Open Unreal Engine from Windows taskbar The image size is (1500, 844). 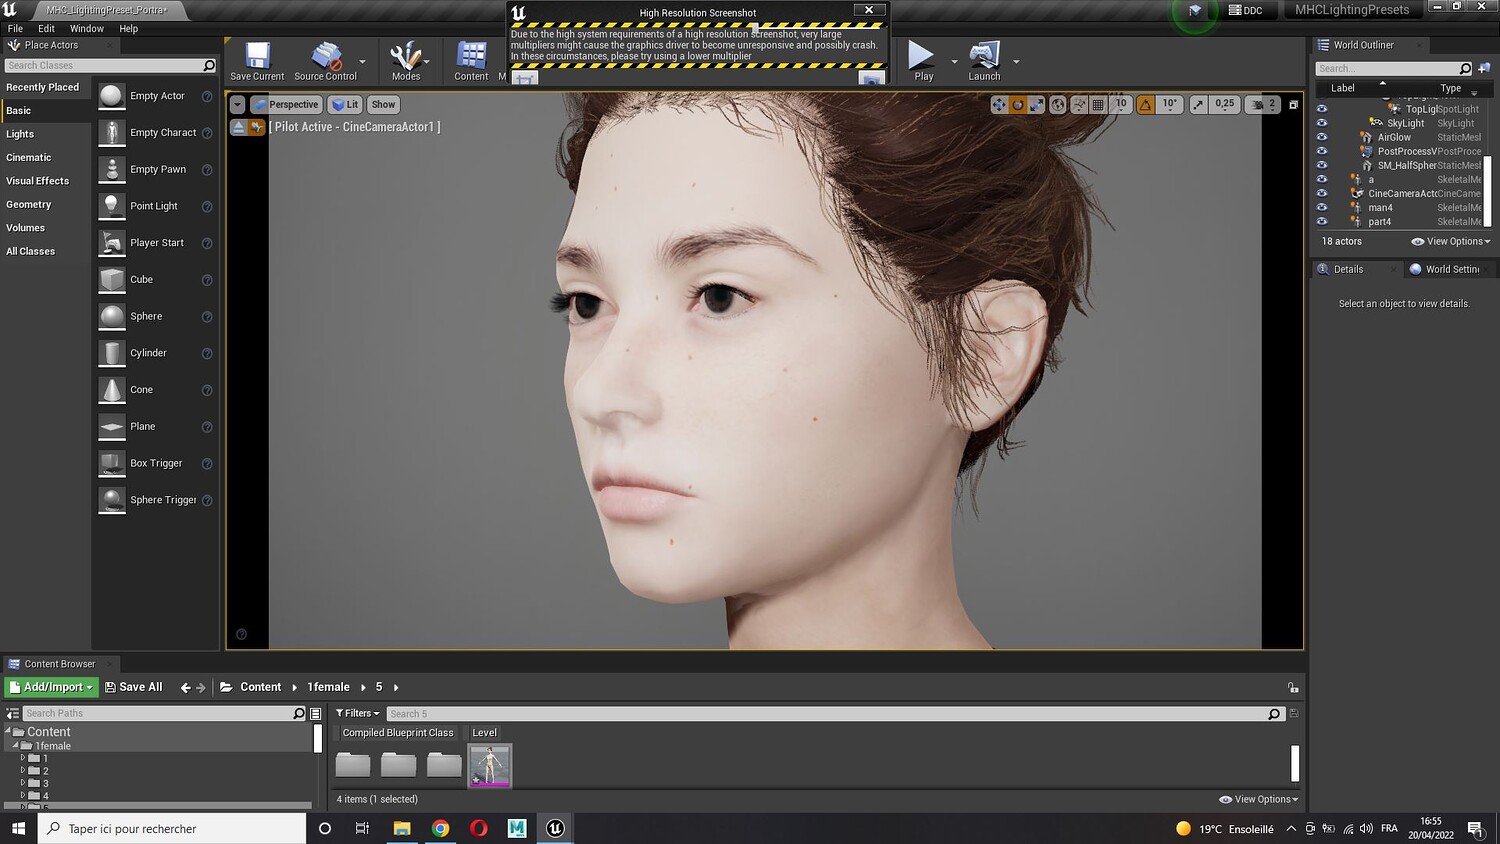coord(555,828)
